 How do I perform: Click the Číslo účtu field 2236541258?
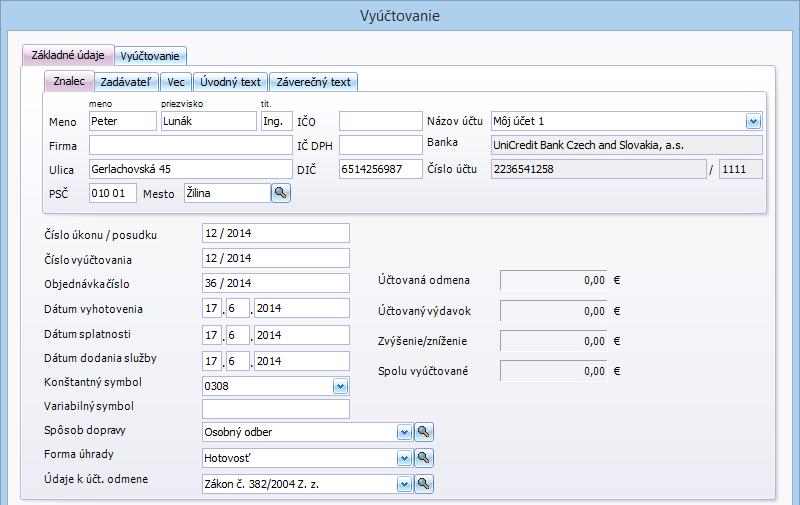(x=598, y=169)
